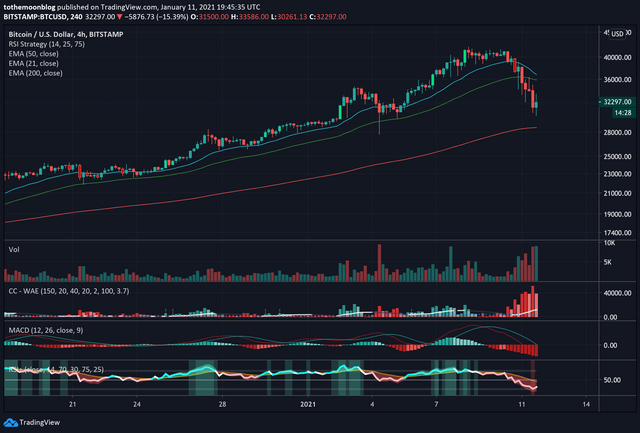Click the 10K volume axis label
Viewport: 640px width, 433px height.
pyautogui.click(x=609, y=243)
